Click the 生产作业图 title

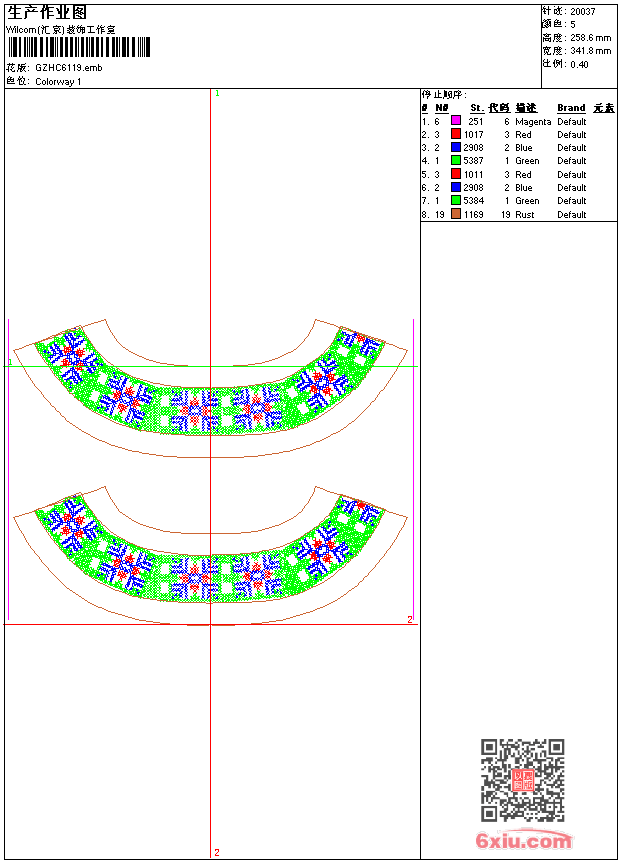point(47,13)
